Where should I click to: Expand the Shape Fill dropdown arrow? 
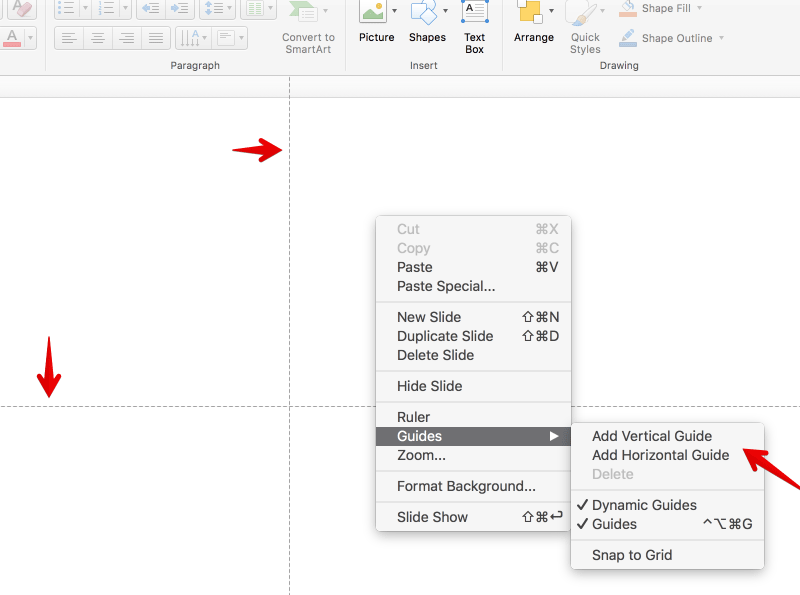point(699,9)
